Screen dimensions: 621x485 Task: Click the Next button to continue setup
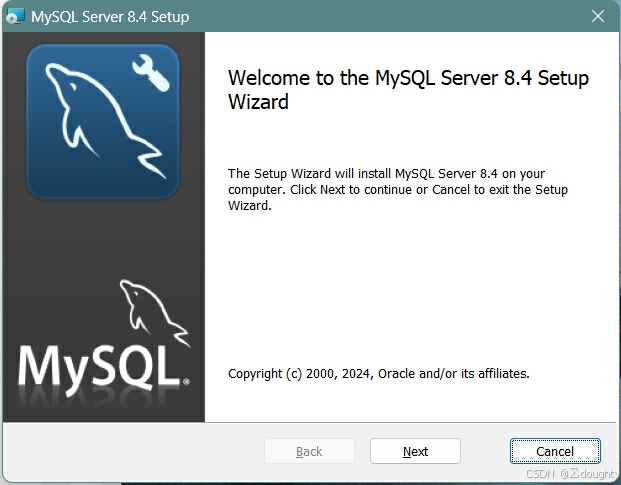(x=415, y=451)
